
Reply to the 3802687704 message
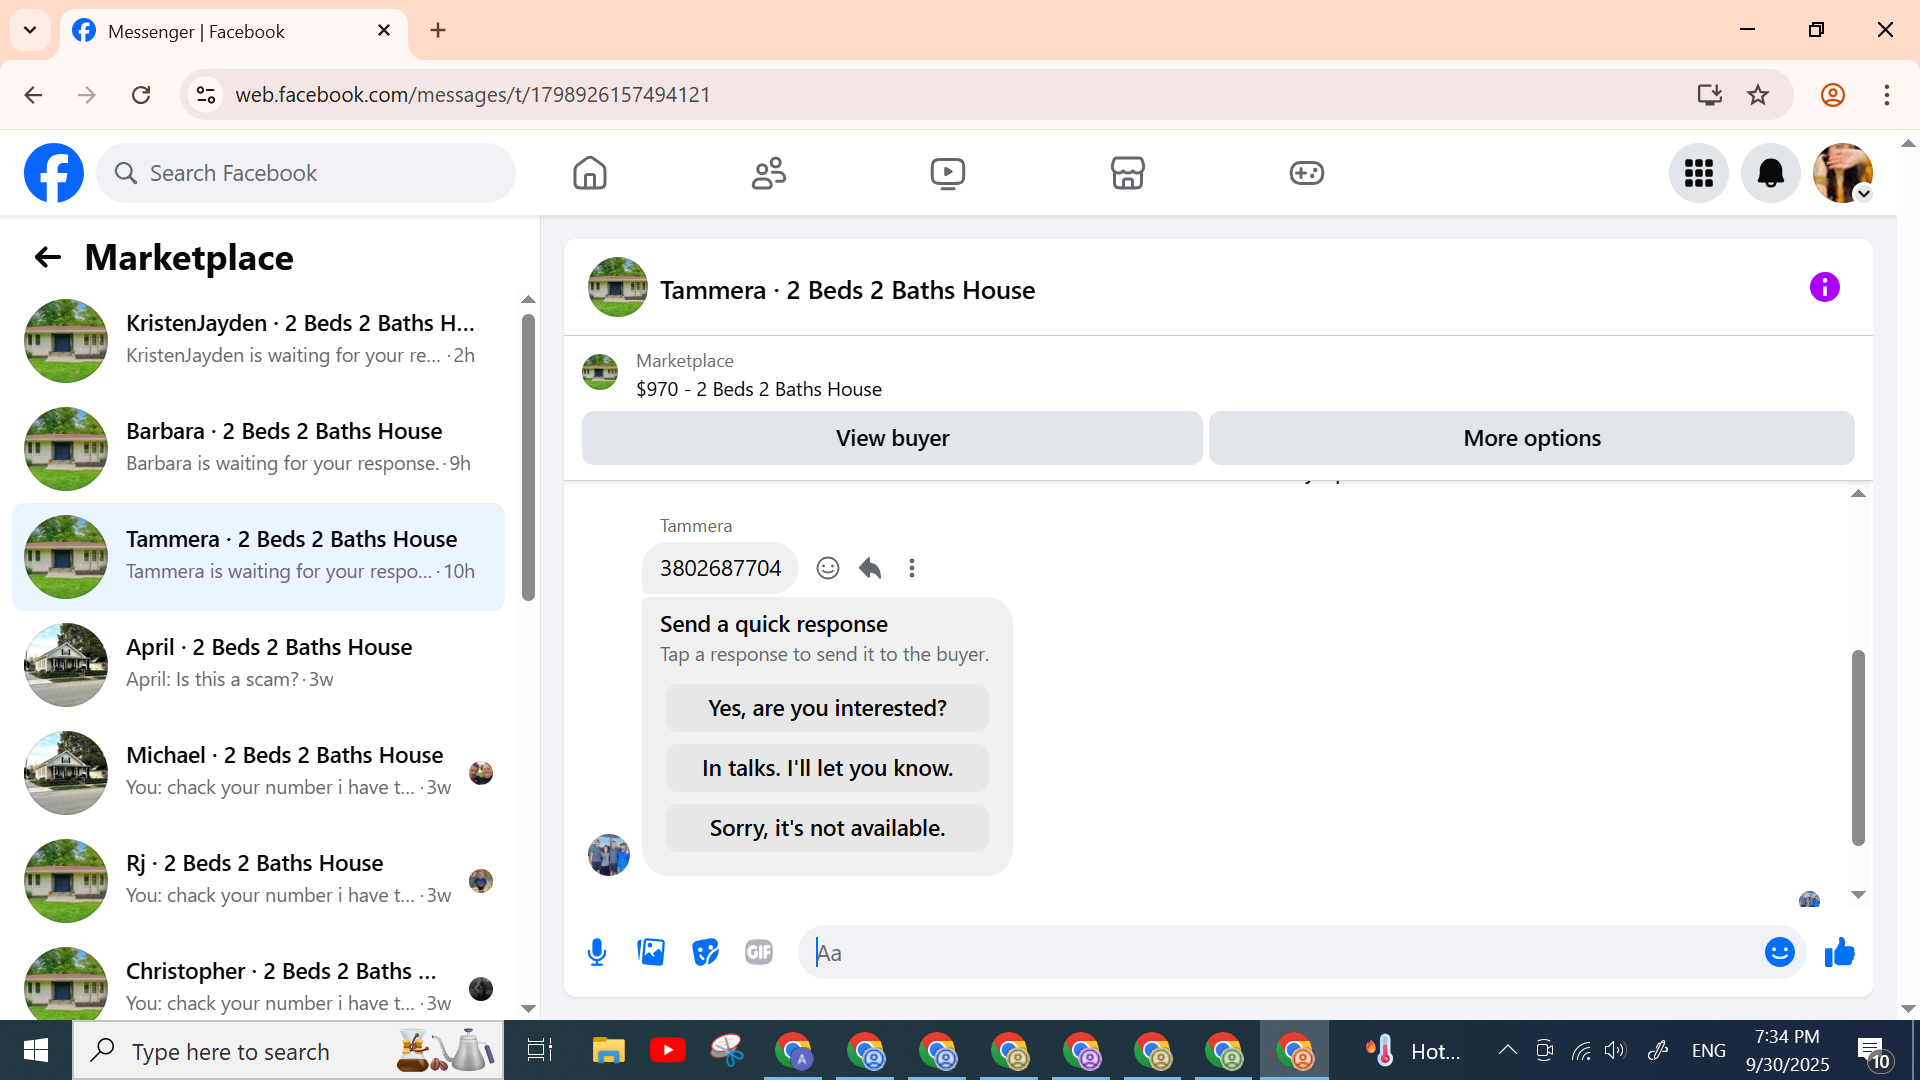pos(870,568)
